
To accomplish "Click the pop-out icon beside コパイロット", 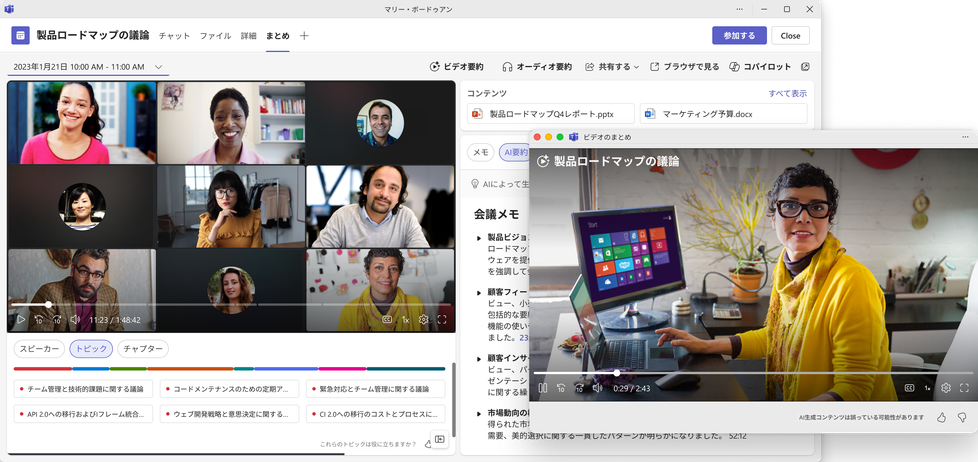I will [805, 67].
